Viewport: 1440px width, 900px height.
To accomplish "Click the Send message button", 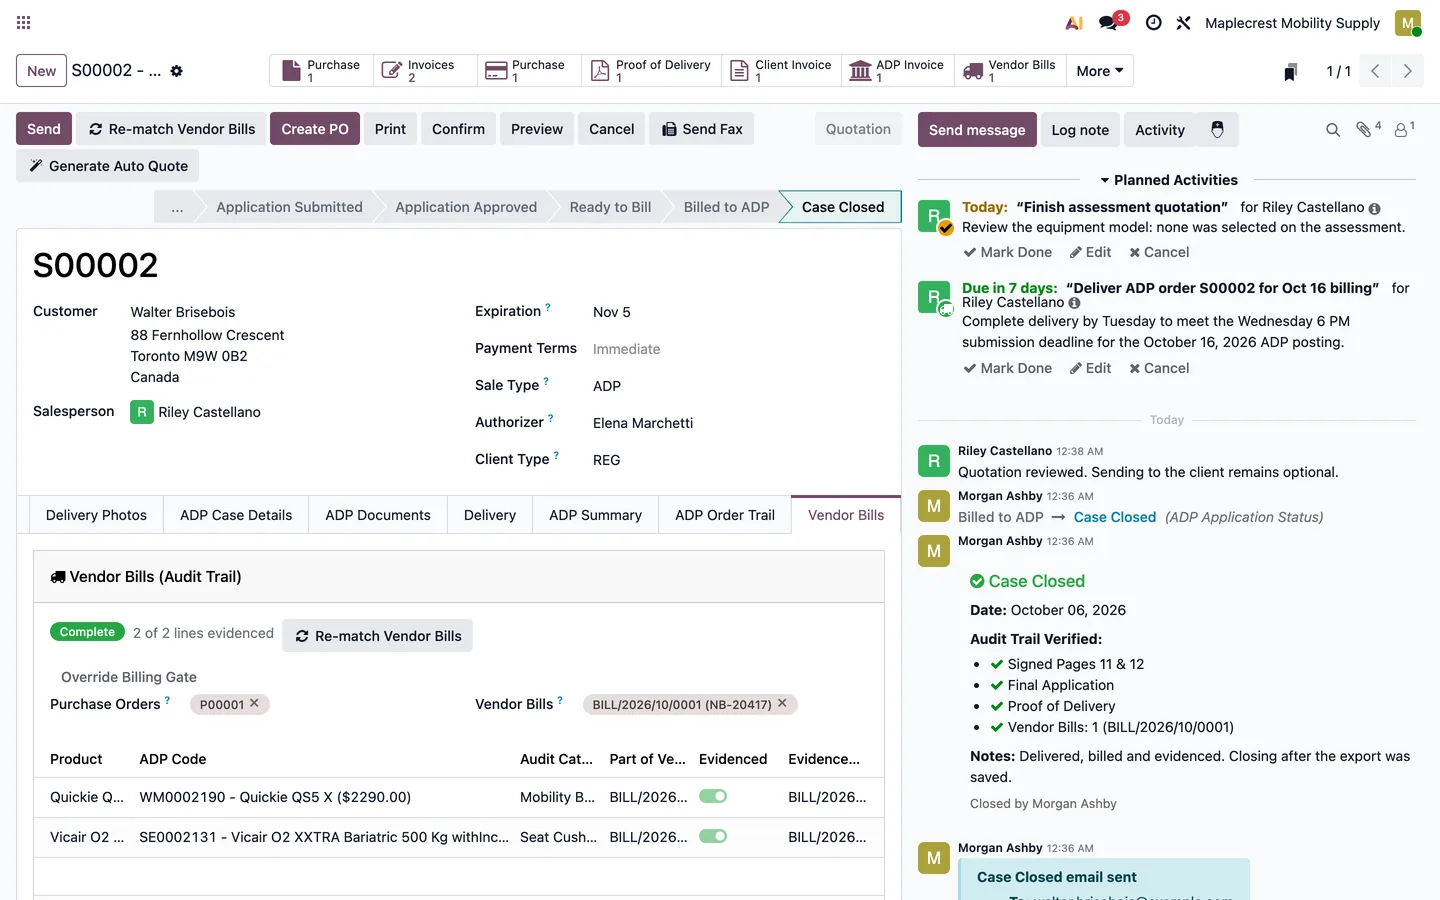I will pos(977,130).
